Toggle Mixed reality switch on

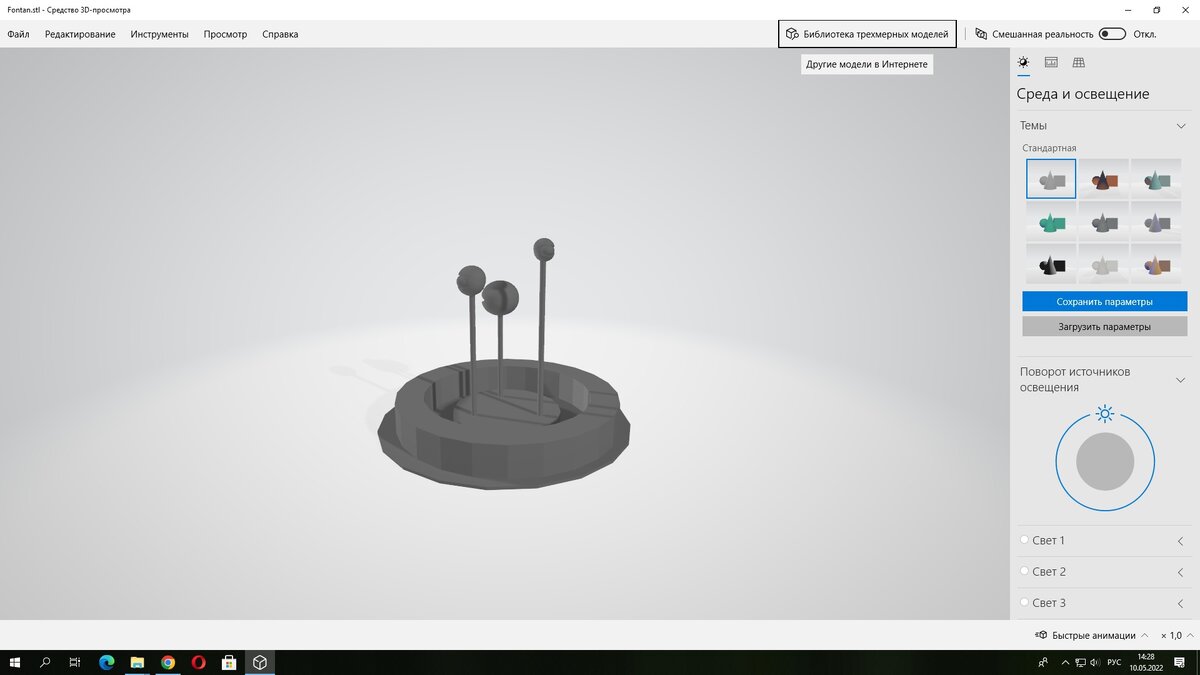pyautogui.click(x=1112, y=34)
